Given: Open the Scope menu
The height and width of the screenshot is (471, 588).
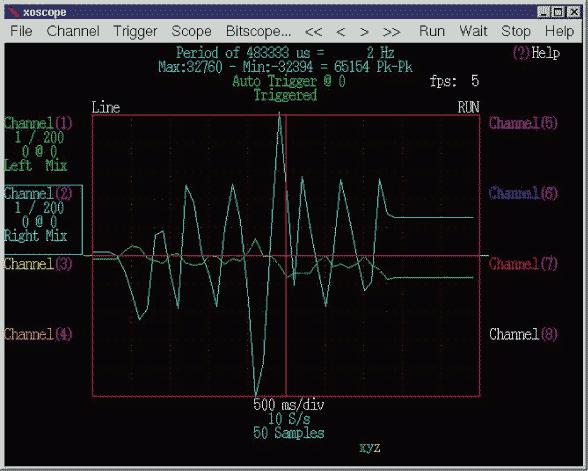Looking at the screenshot, I should pyautogui.click(x=191, y=32).
